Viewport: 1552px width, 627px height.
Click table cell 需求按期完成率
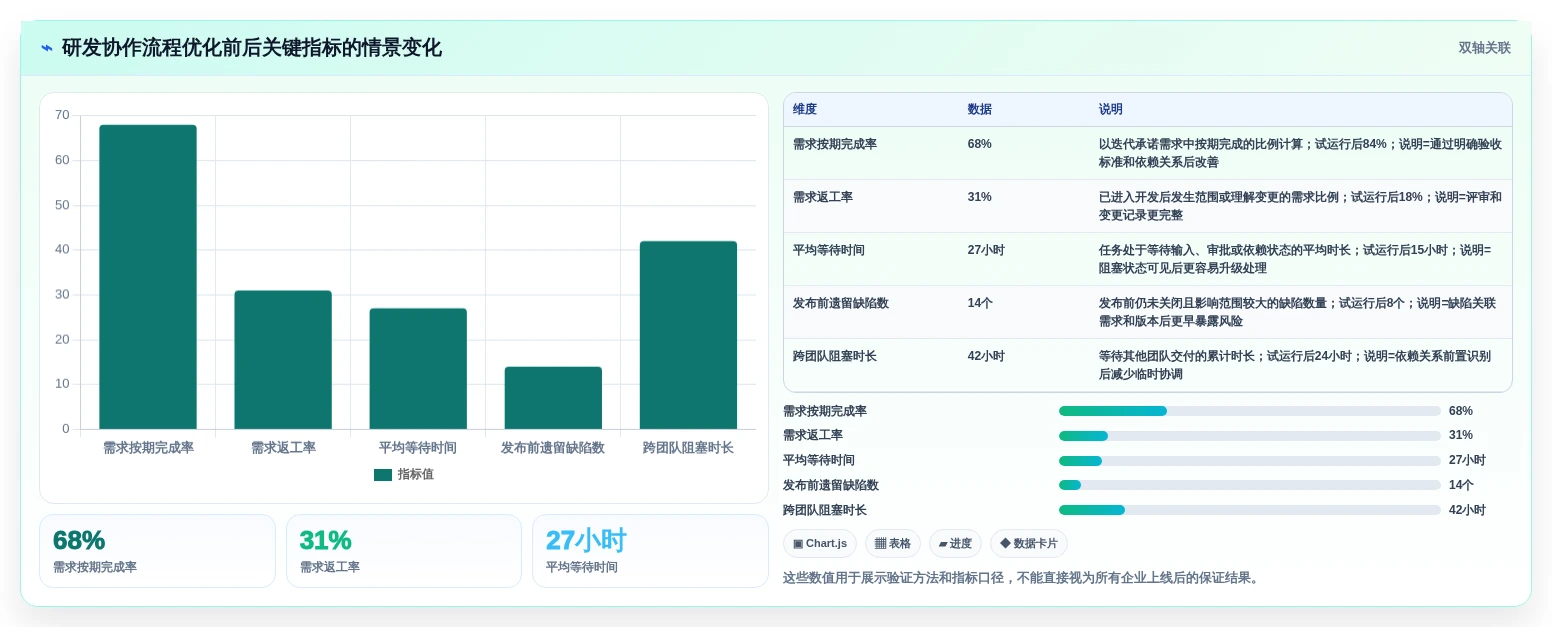point(835,145)
